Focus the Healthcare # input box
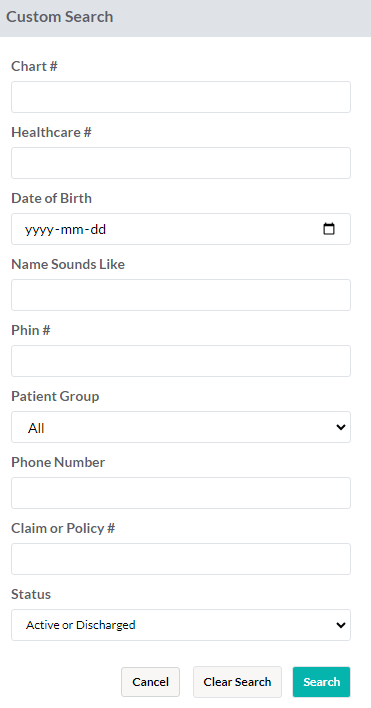Viewport: 371px width, 708px height. tap(181, 163)
